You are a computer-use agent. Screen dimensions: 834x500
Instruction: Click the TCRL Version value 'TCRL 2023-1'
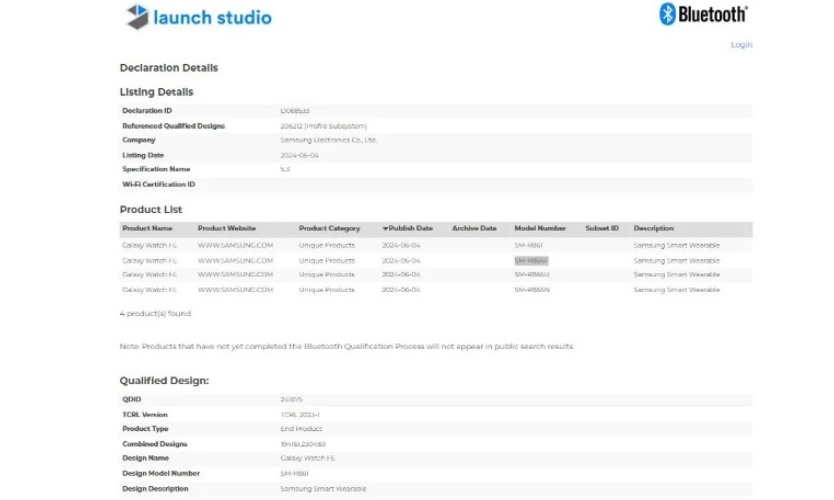(x=299, y=415)
